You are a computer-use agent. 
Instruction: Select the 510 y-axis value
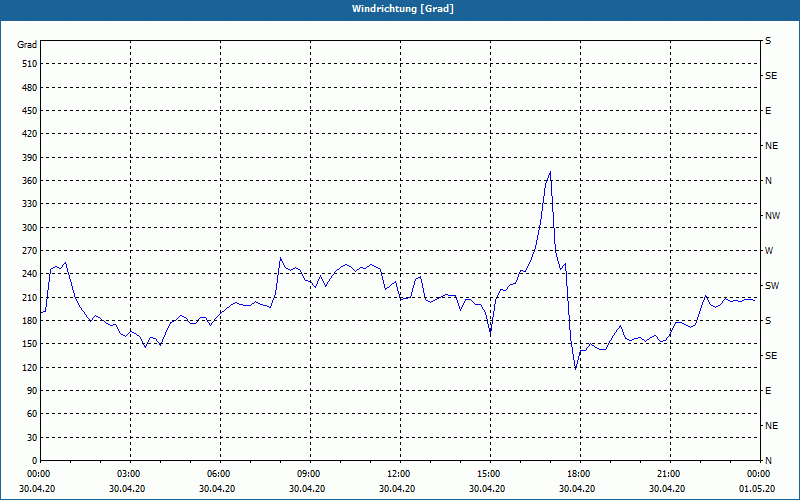tap(30, 64)
